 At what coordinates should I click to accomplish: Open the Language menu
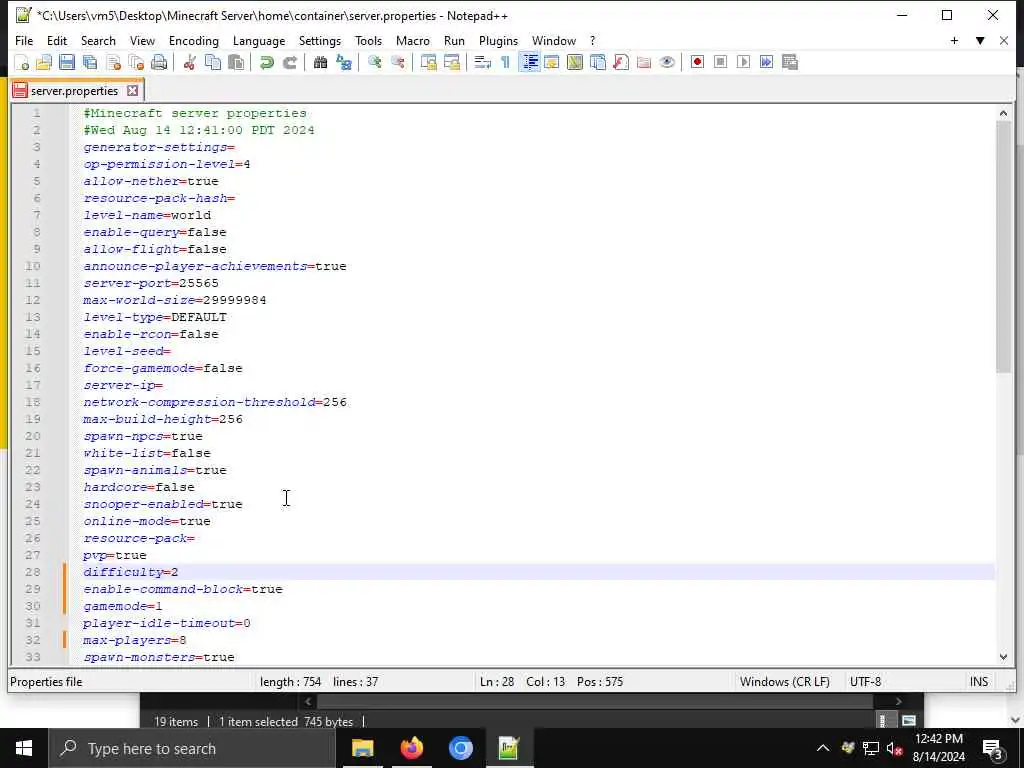(259, 40)
